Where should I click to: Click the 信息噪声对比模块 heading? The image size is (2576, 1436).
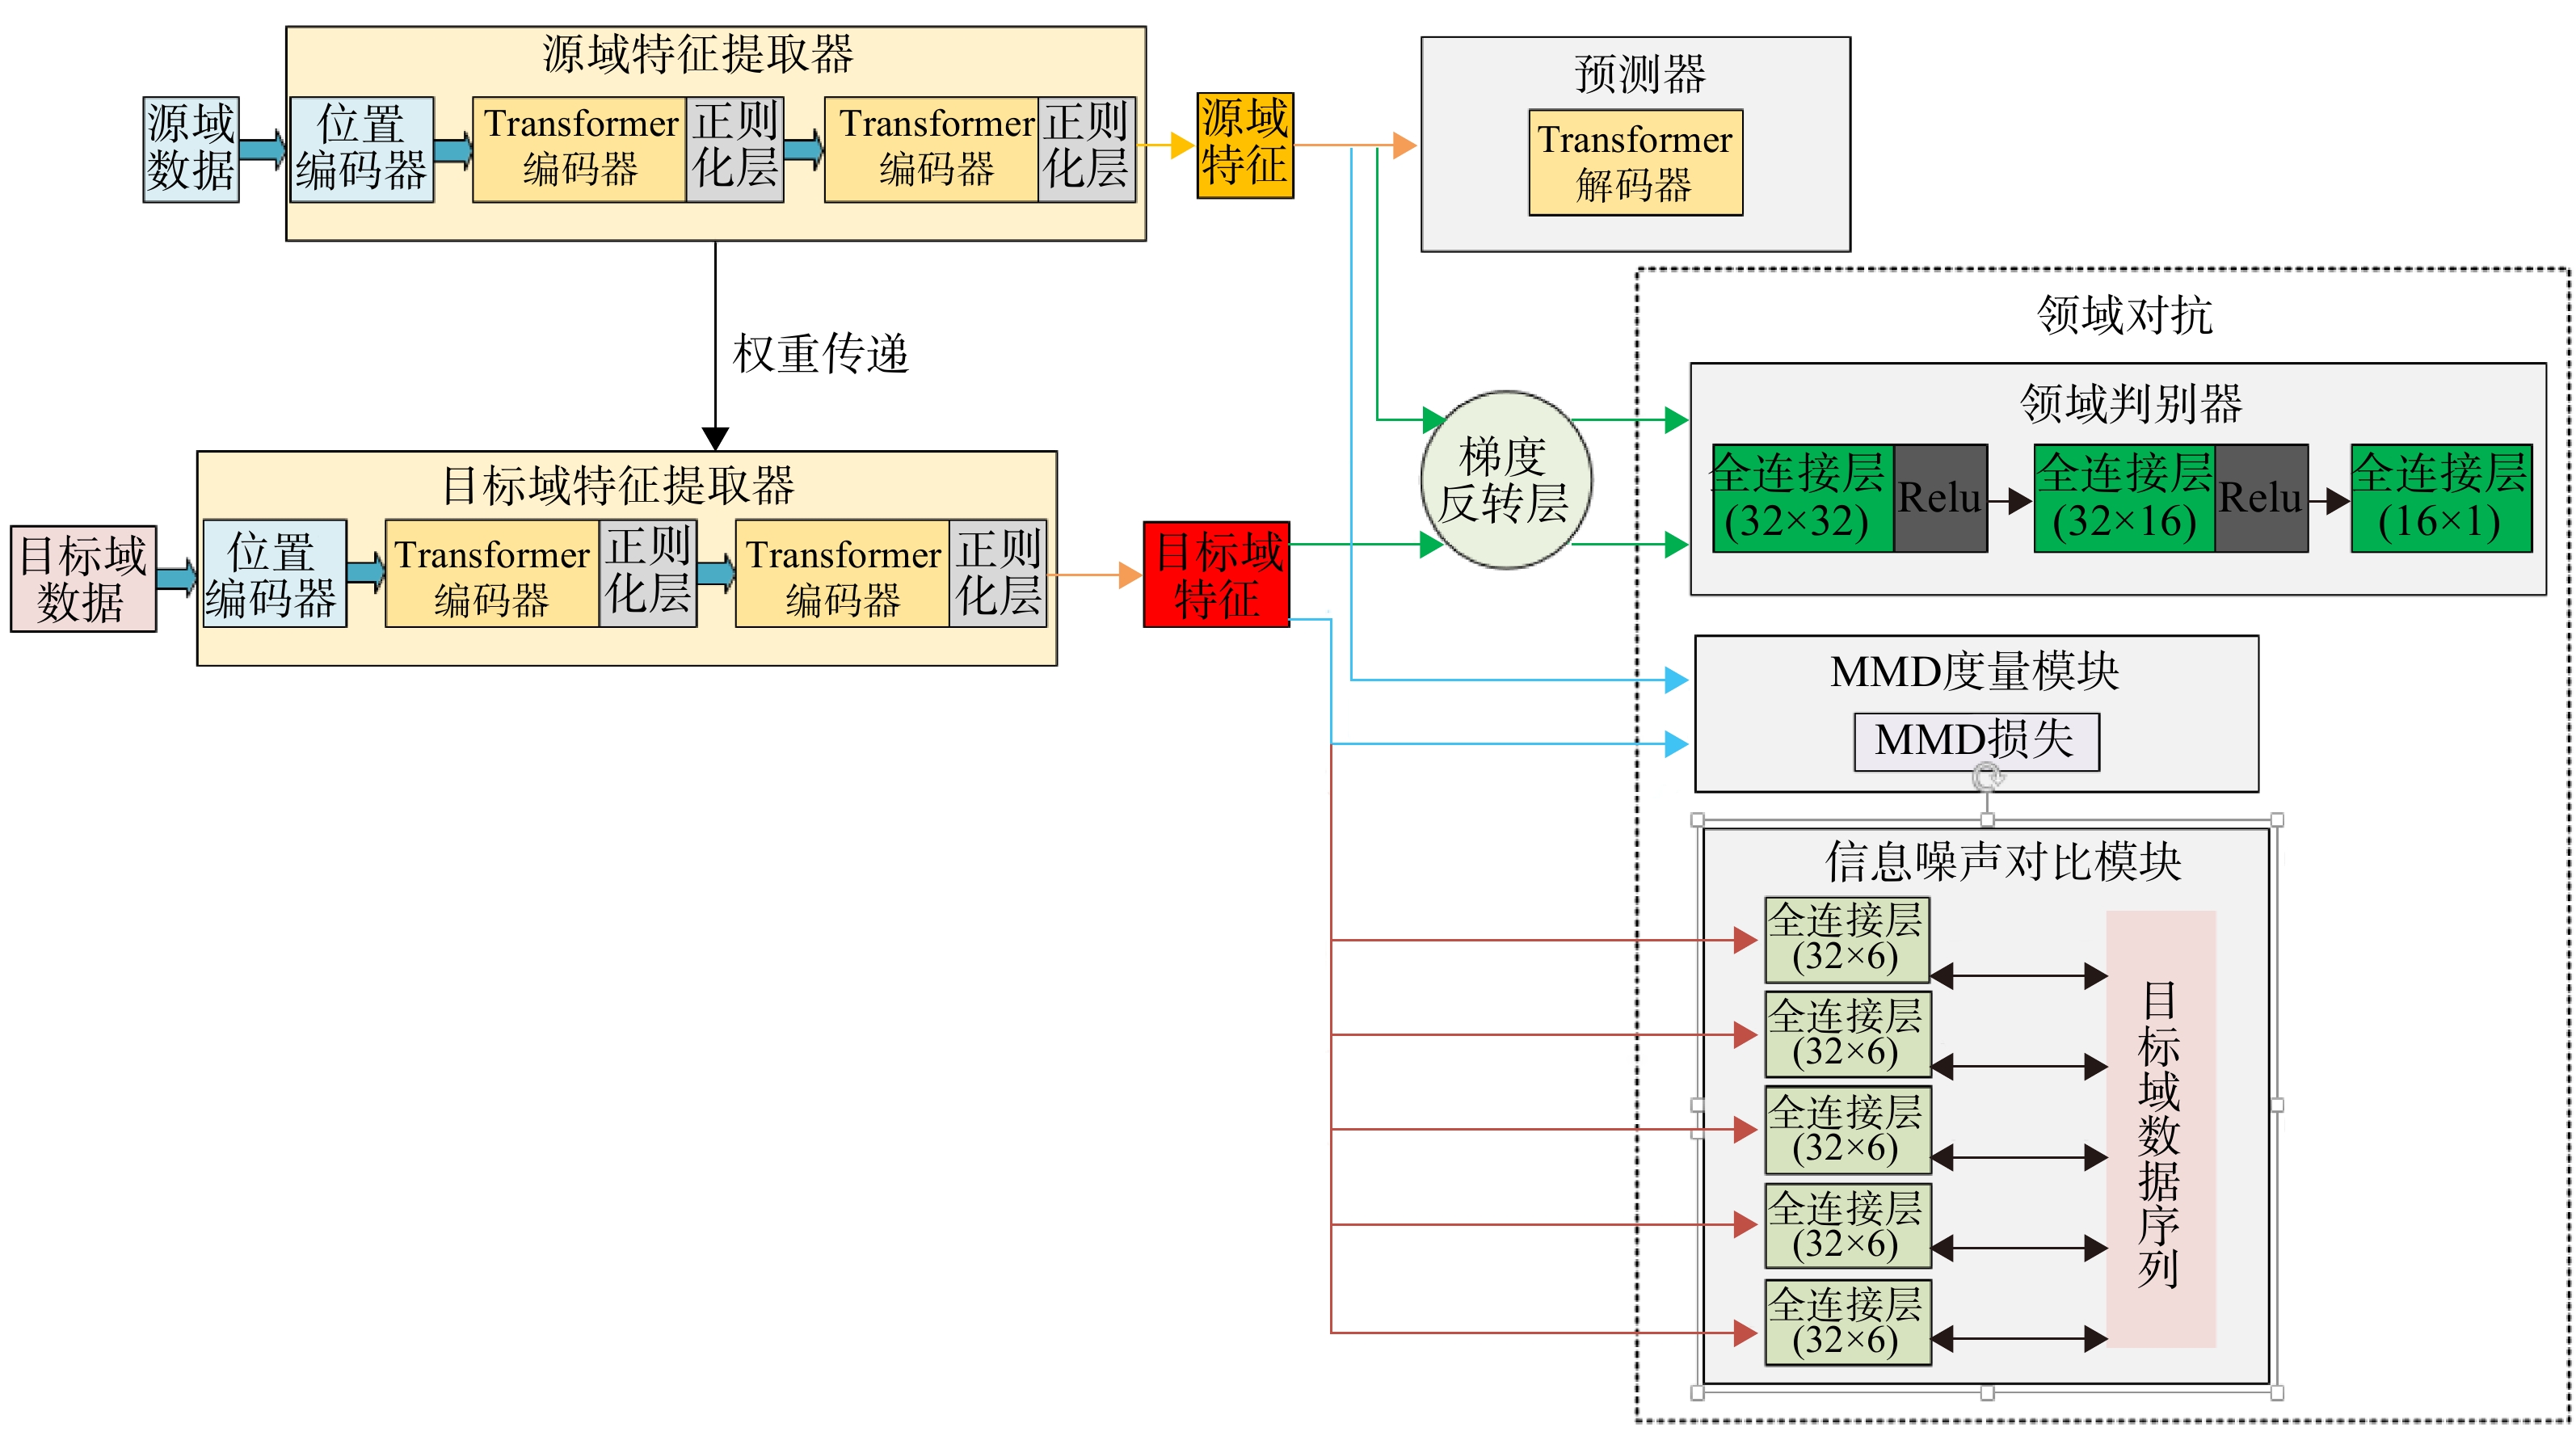point(2003,861)
